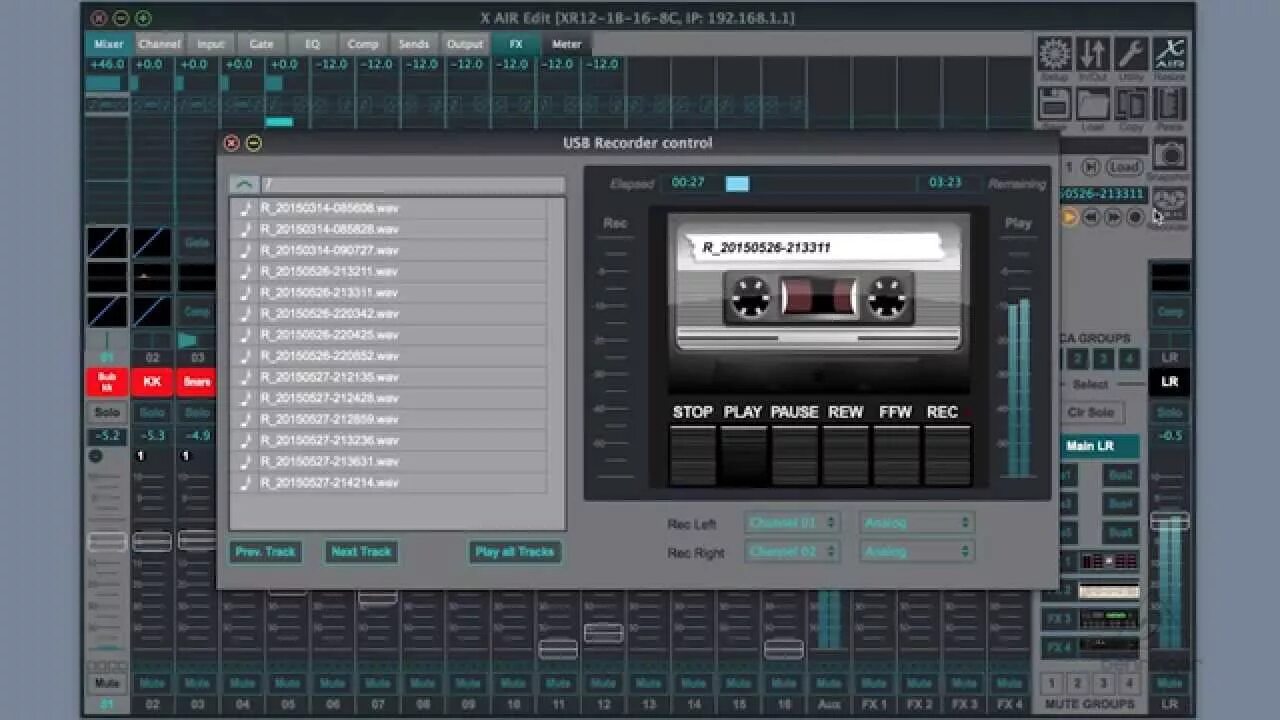Mute the Aux channel
This screenshot has width=1280, height=720.
point(828,684)
